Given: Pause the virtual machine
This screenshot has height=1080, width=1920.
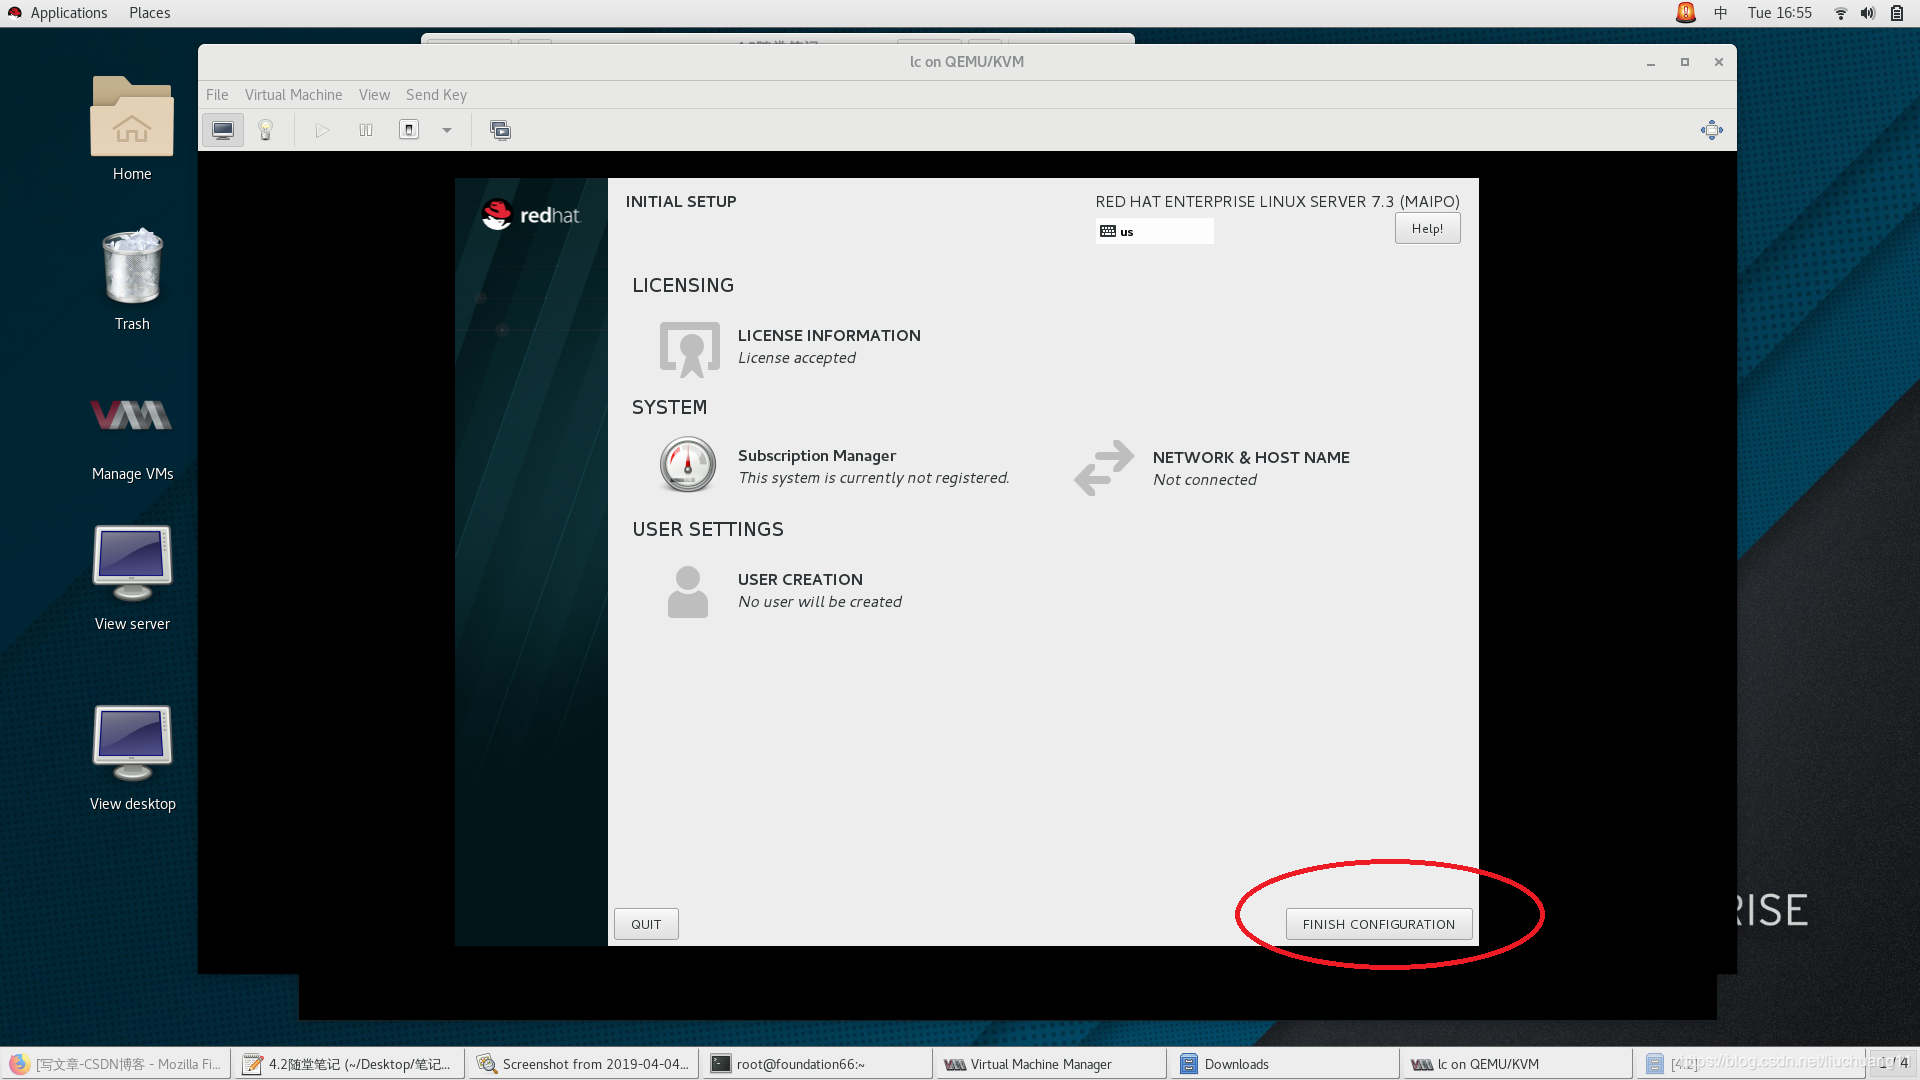Looking at the screenshot, I should [366, 130].
